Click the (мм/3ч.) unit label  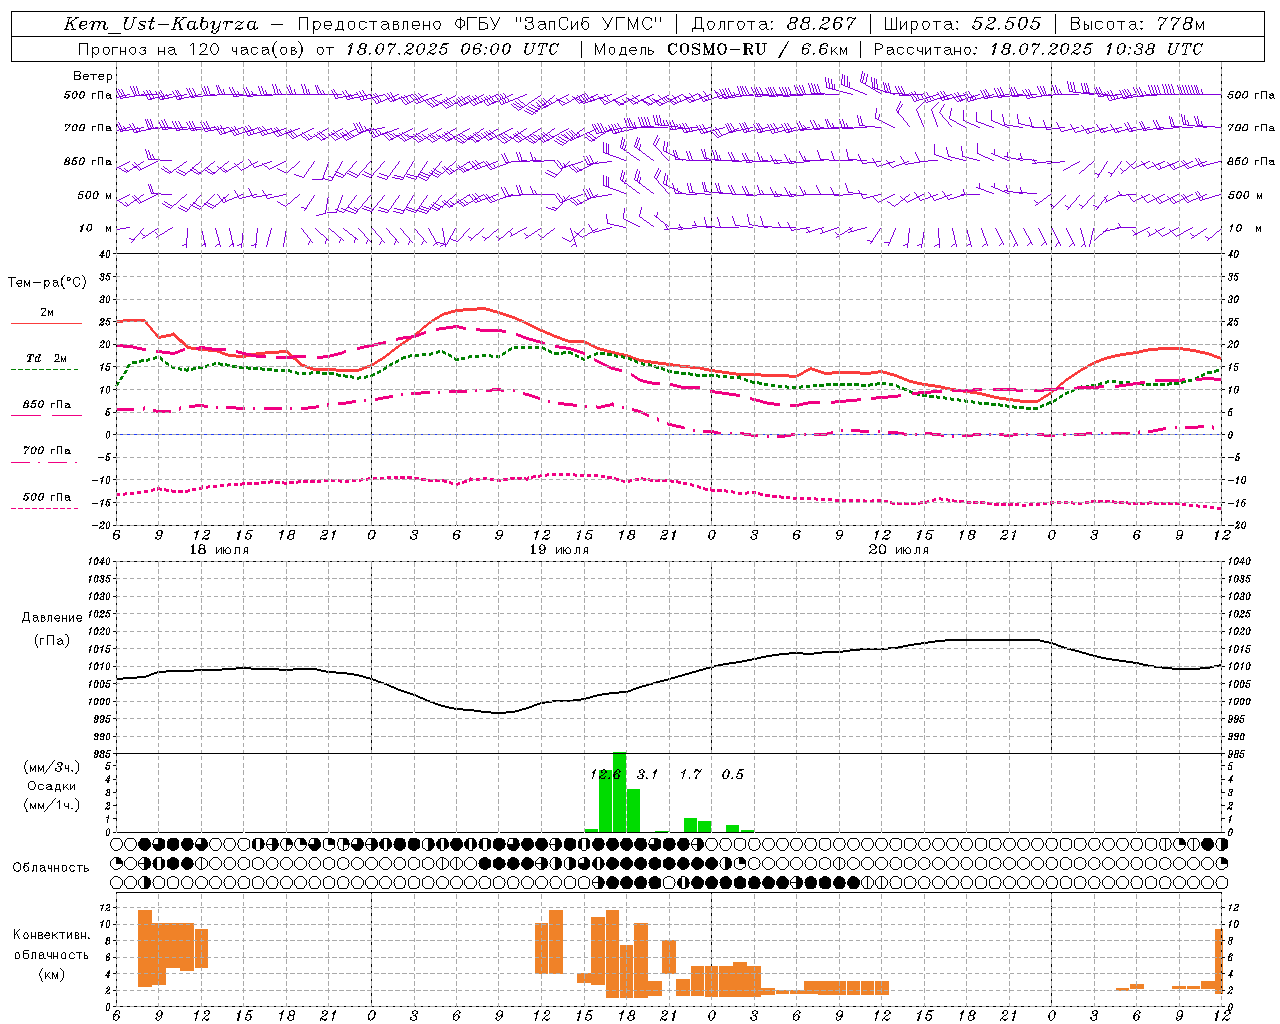[x=52, y=767]
